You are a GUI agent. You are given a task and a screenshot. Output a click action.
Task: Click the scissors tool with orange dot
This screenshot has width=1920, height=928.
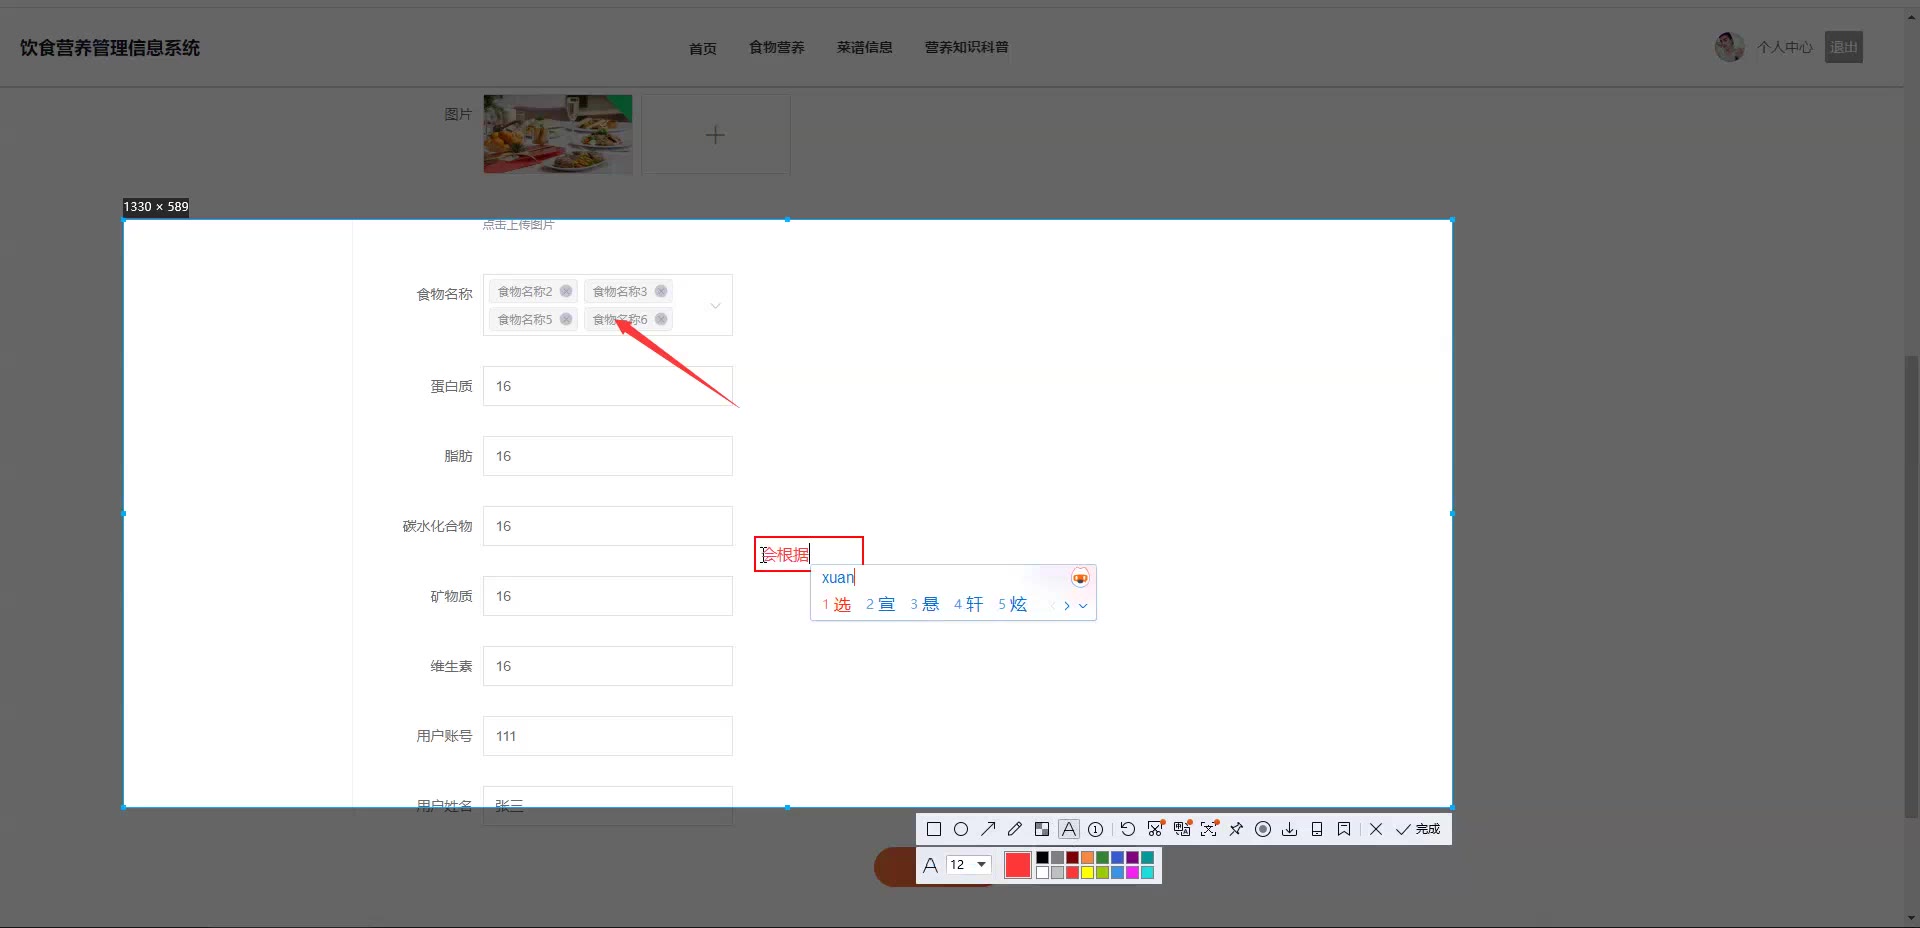pos(1155,829)
